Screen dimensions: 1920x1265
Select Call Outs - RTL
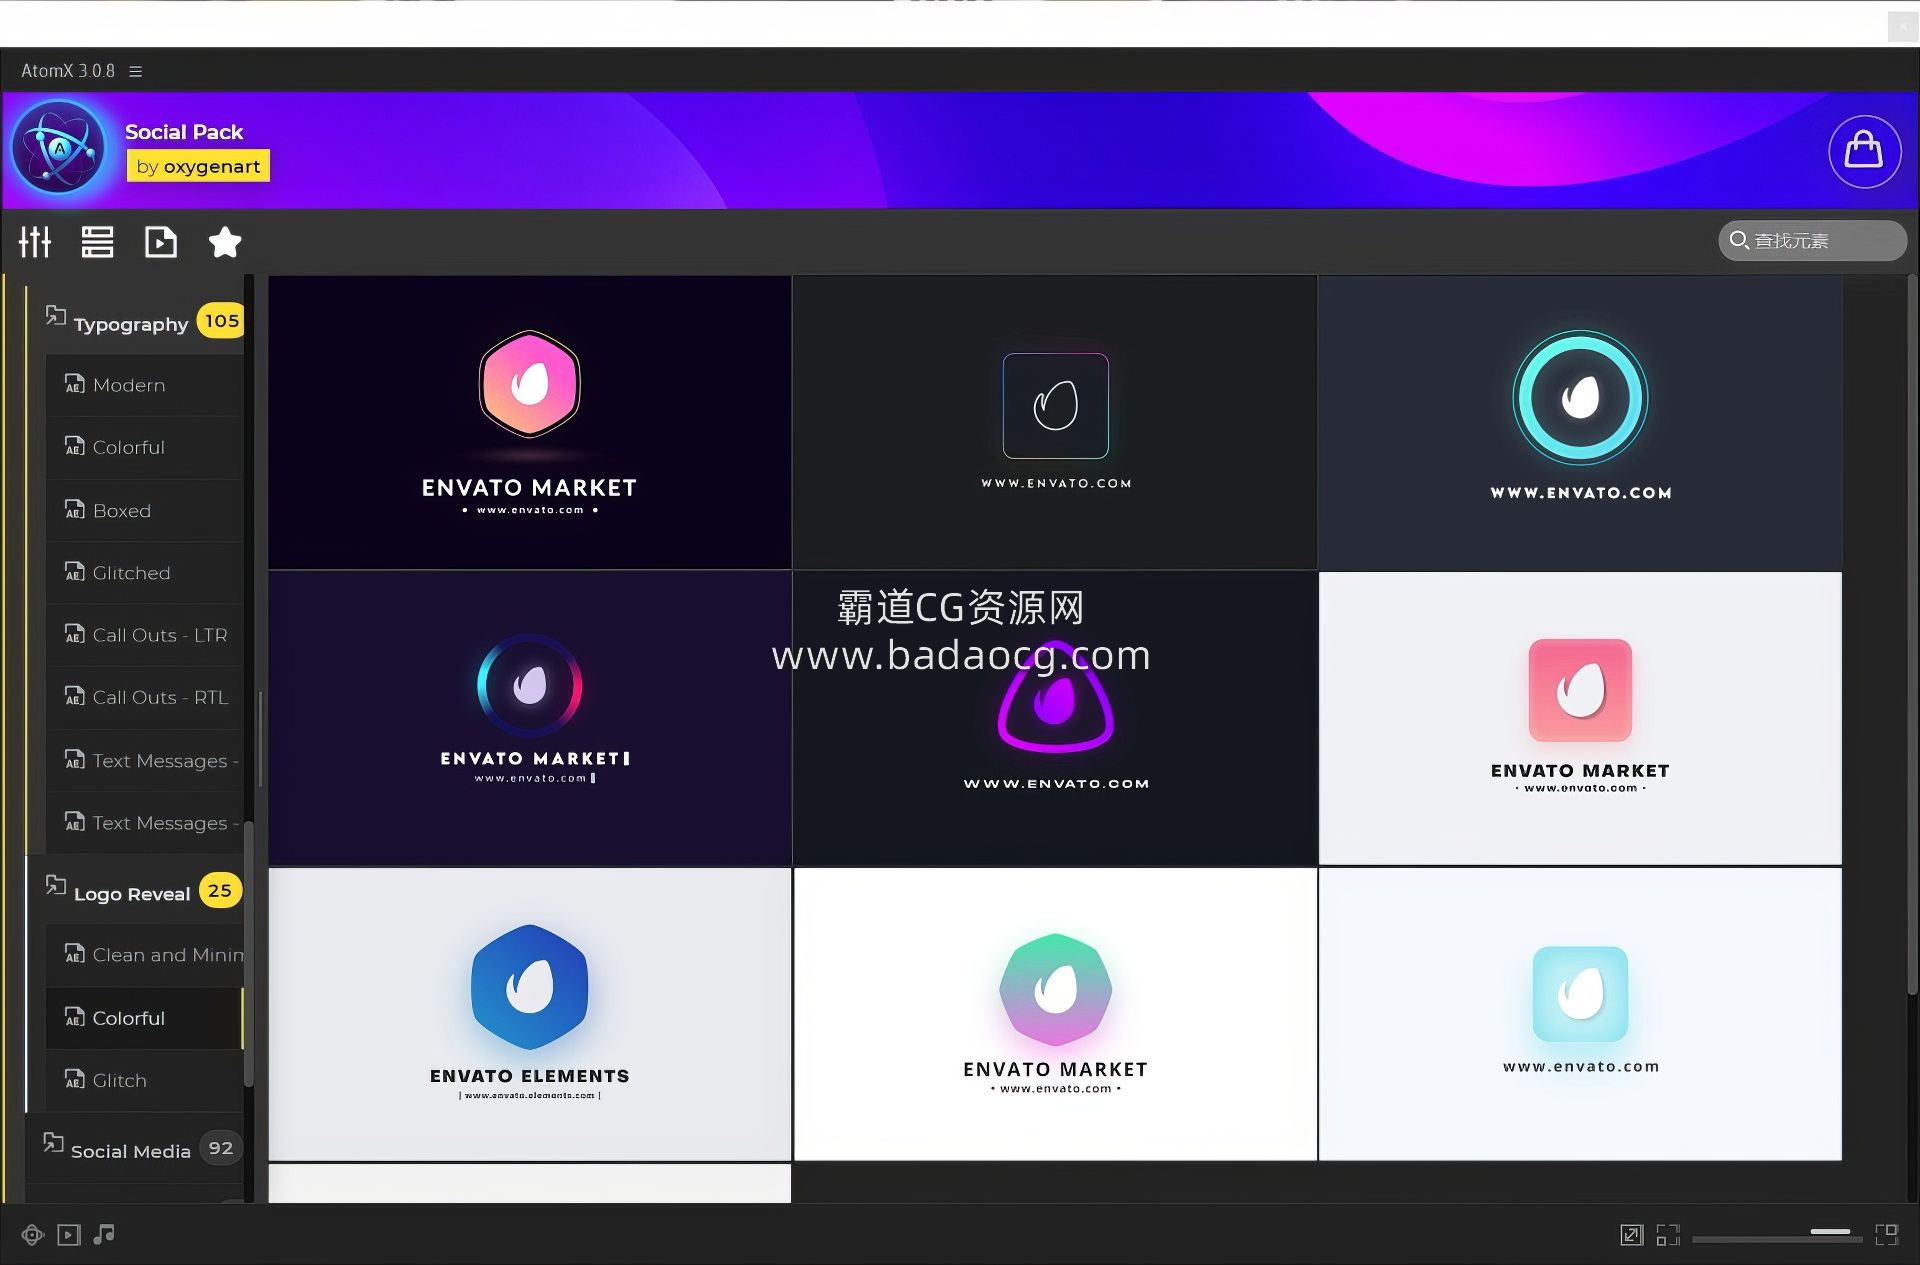[144, 697]
